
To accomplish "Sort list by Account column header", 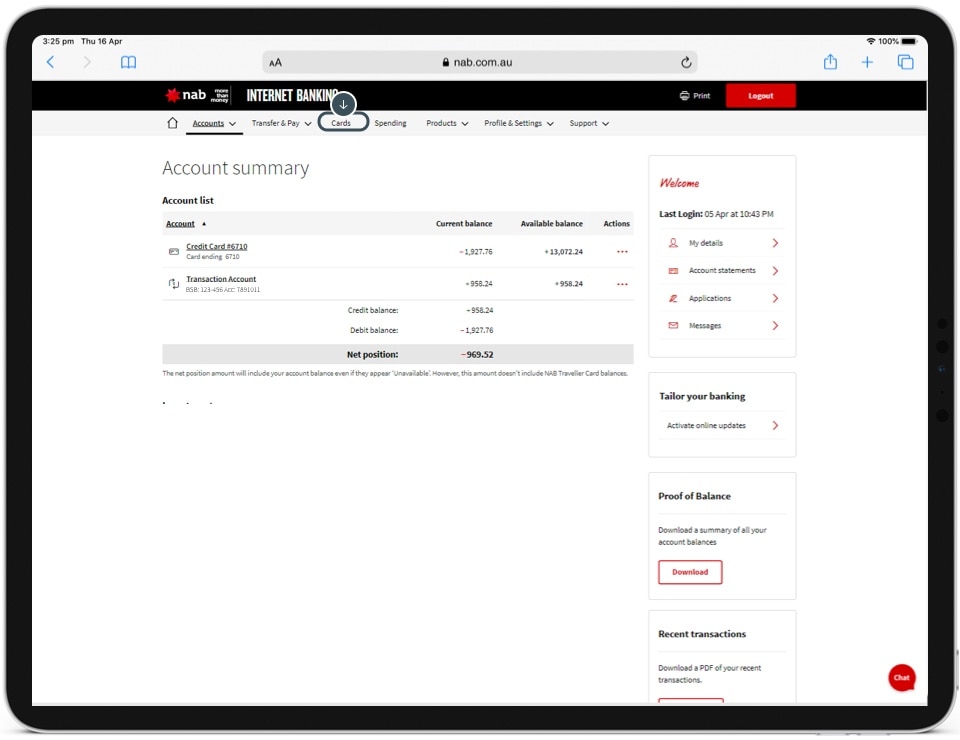I will (181, 224).
